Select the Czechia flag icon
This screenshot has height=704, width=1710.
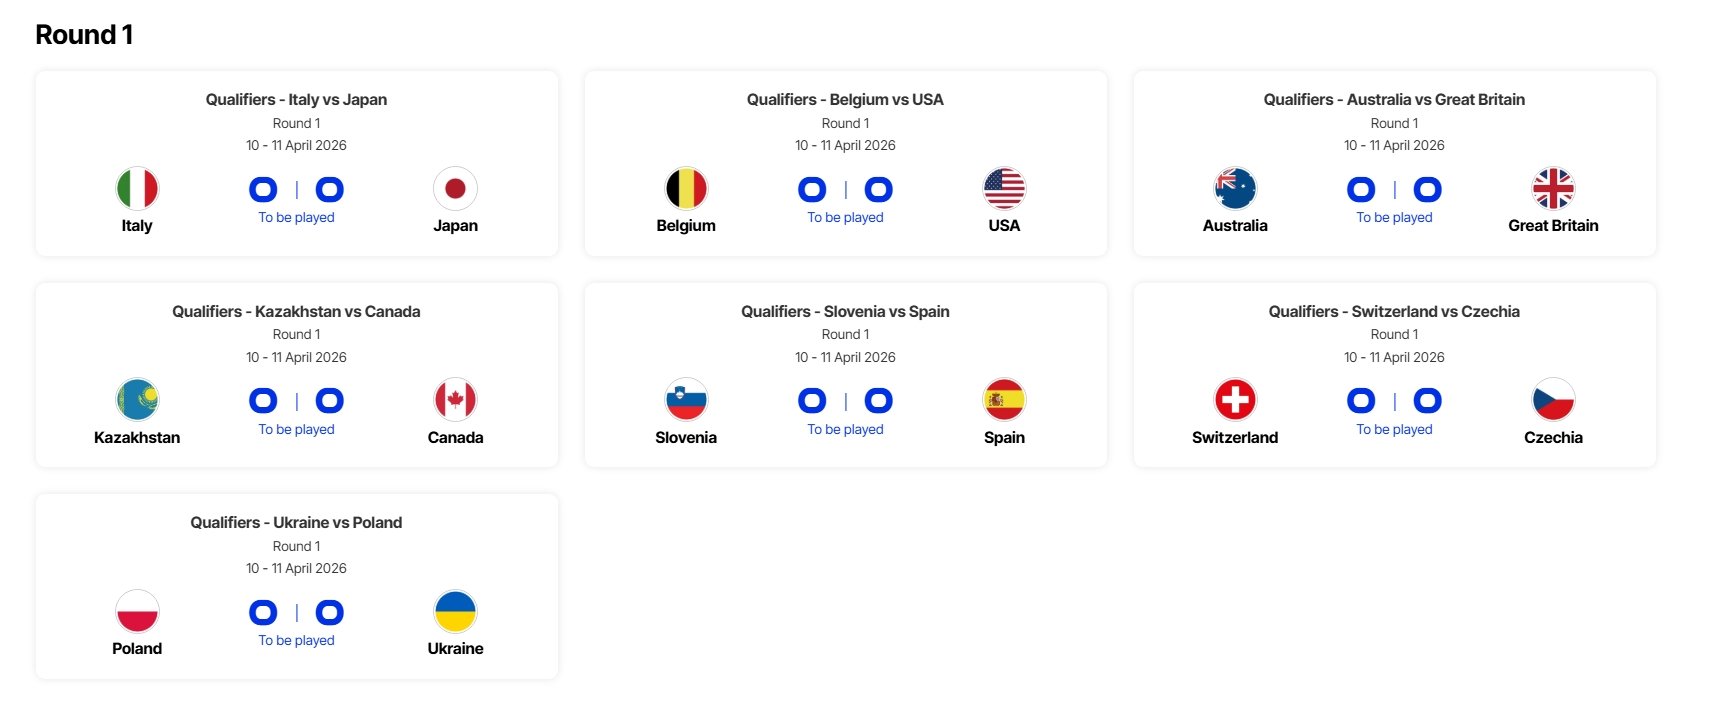[1553, 400]
